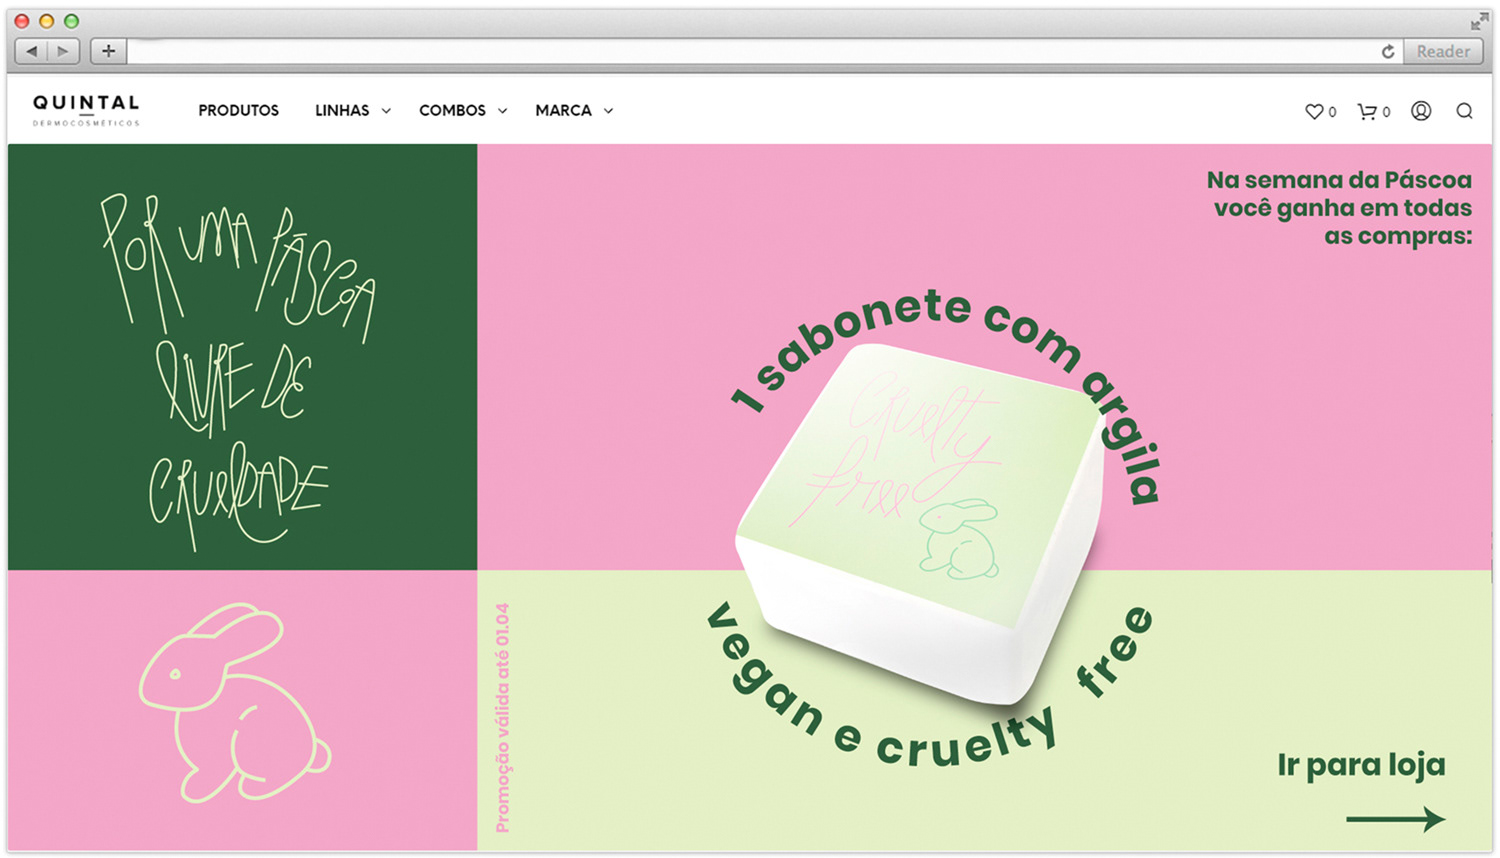Click the 'Ir para loja' link
Screen dimensions: 1500x858
click(x=1361, y=765)
